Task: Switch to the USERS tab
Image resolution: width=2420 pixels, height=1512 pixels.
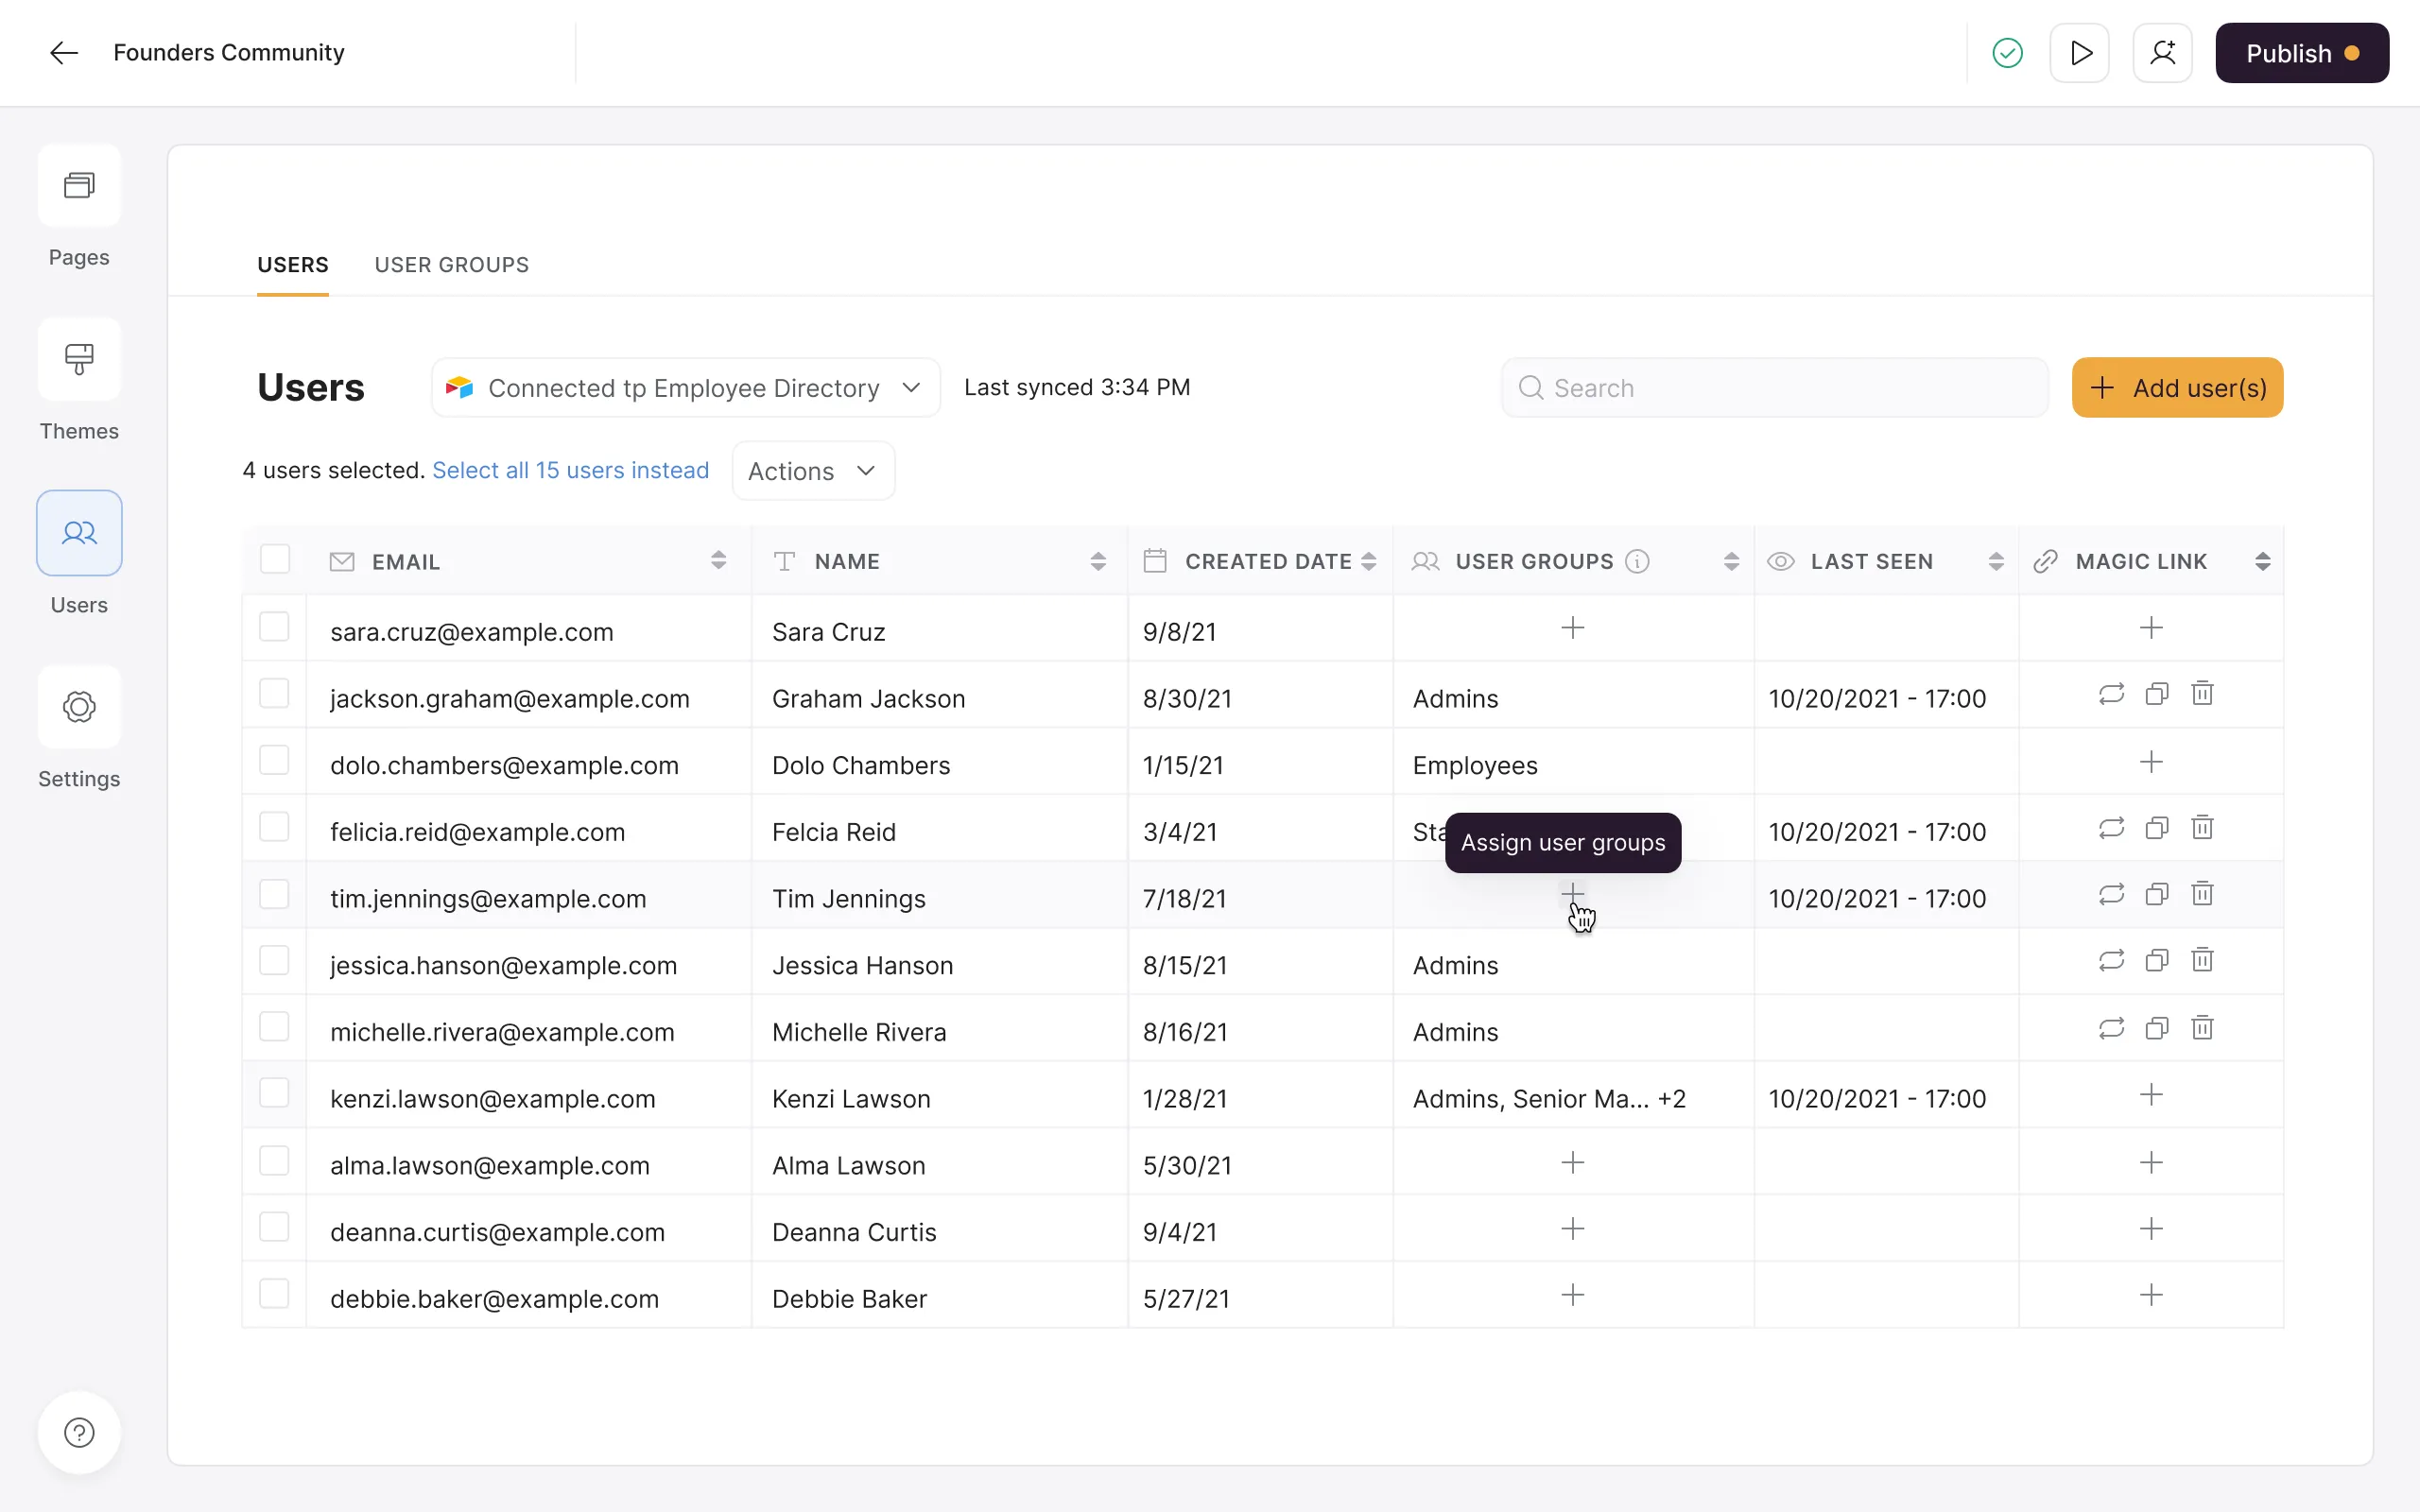Action: (291, 263)
